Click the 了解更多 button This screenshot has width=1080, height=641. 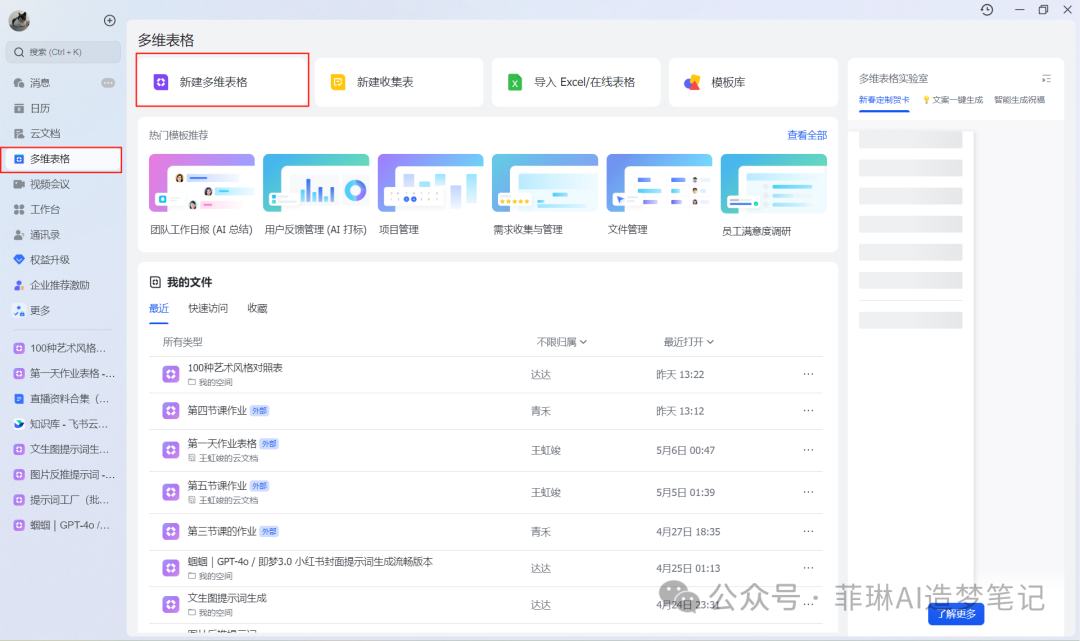(x=955, y=613)
